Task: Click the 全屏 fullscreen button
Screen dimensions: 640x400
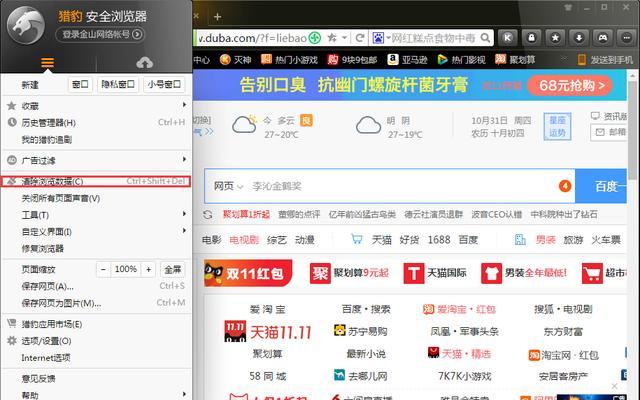Action: click(172, 269)
